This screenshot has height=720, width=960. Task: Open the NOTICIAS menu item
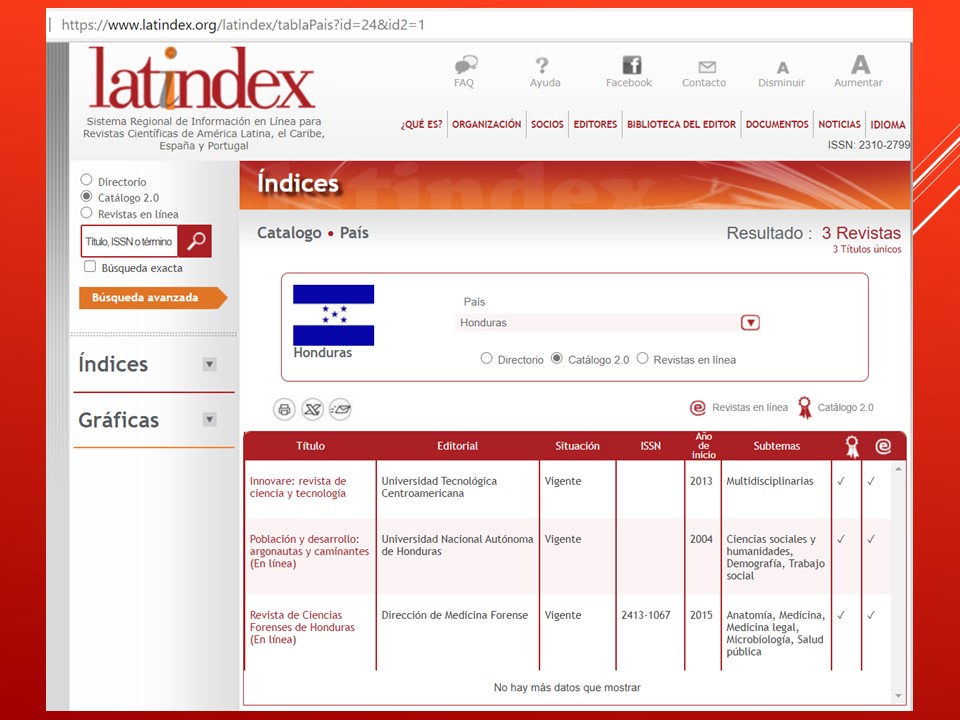pos(839,124)
